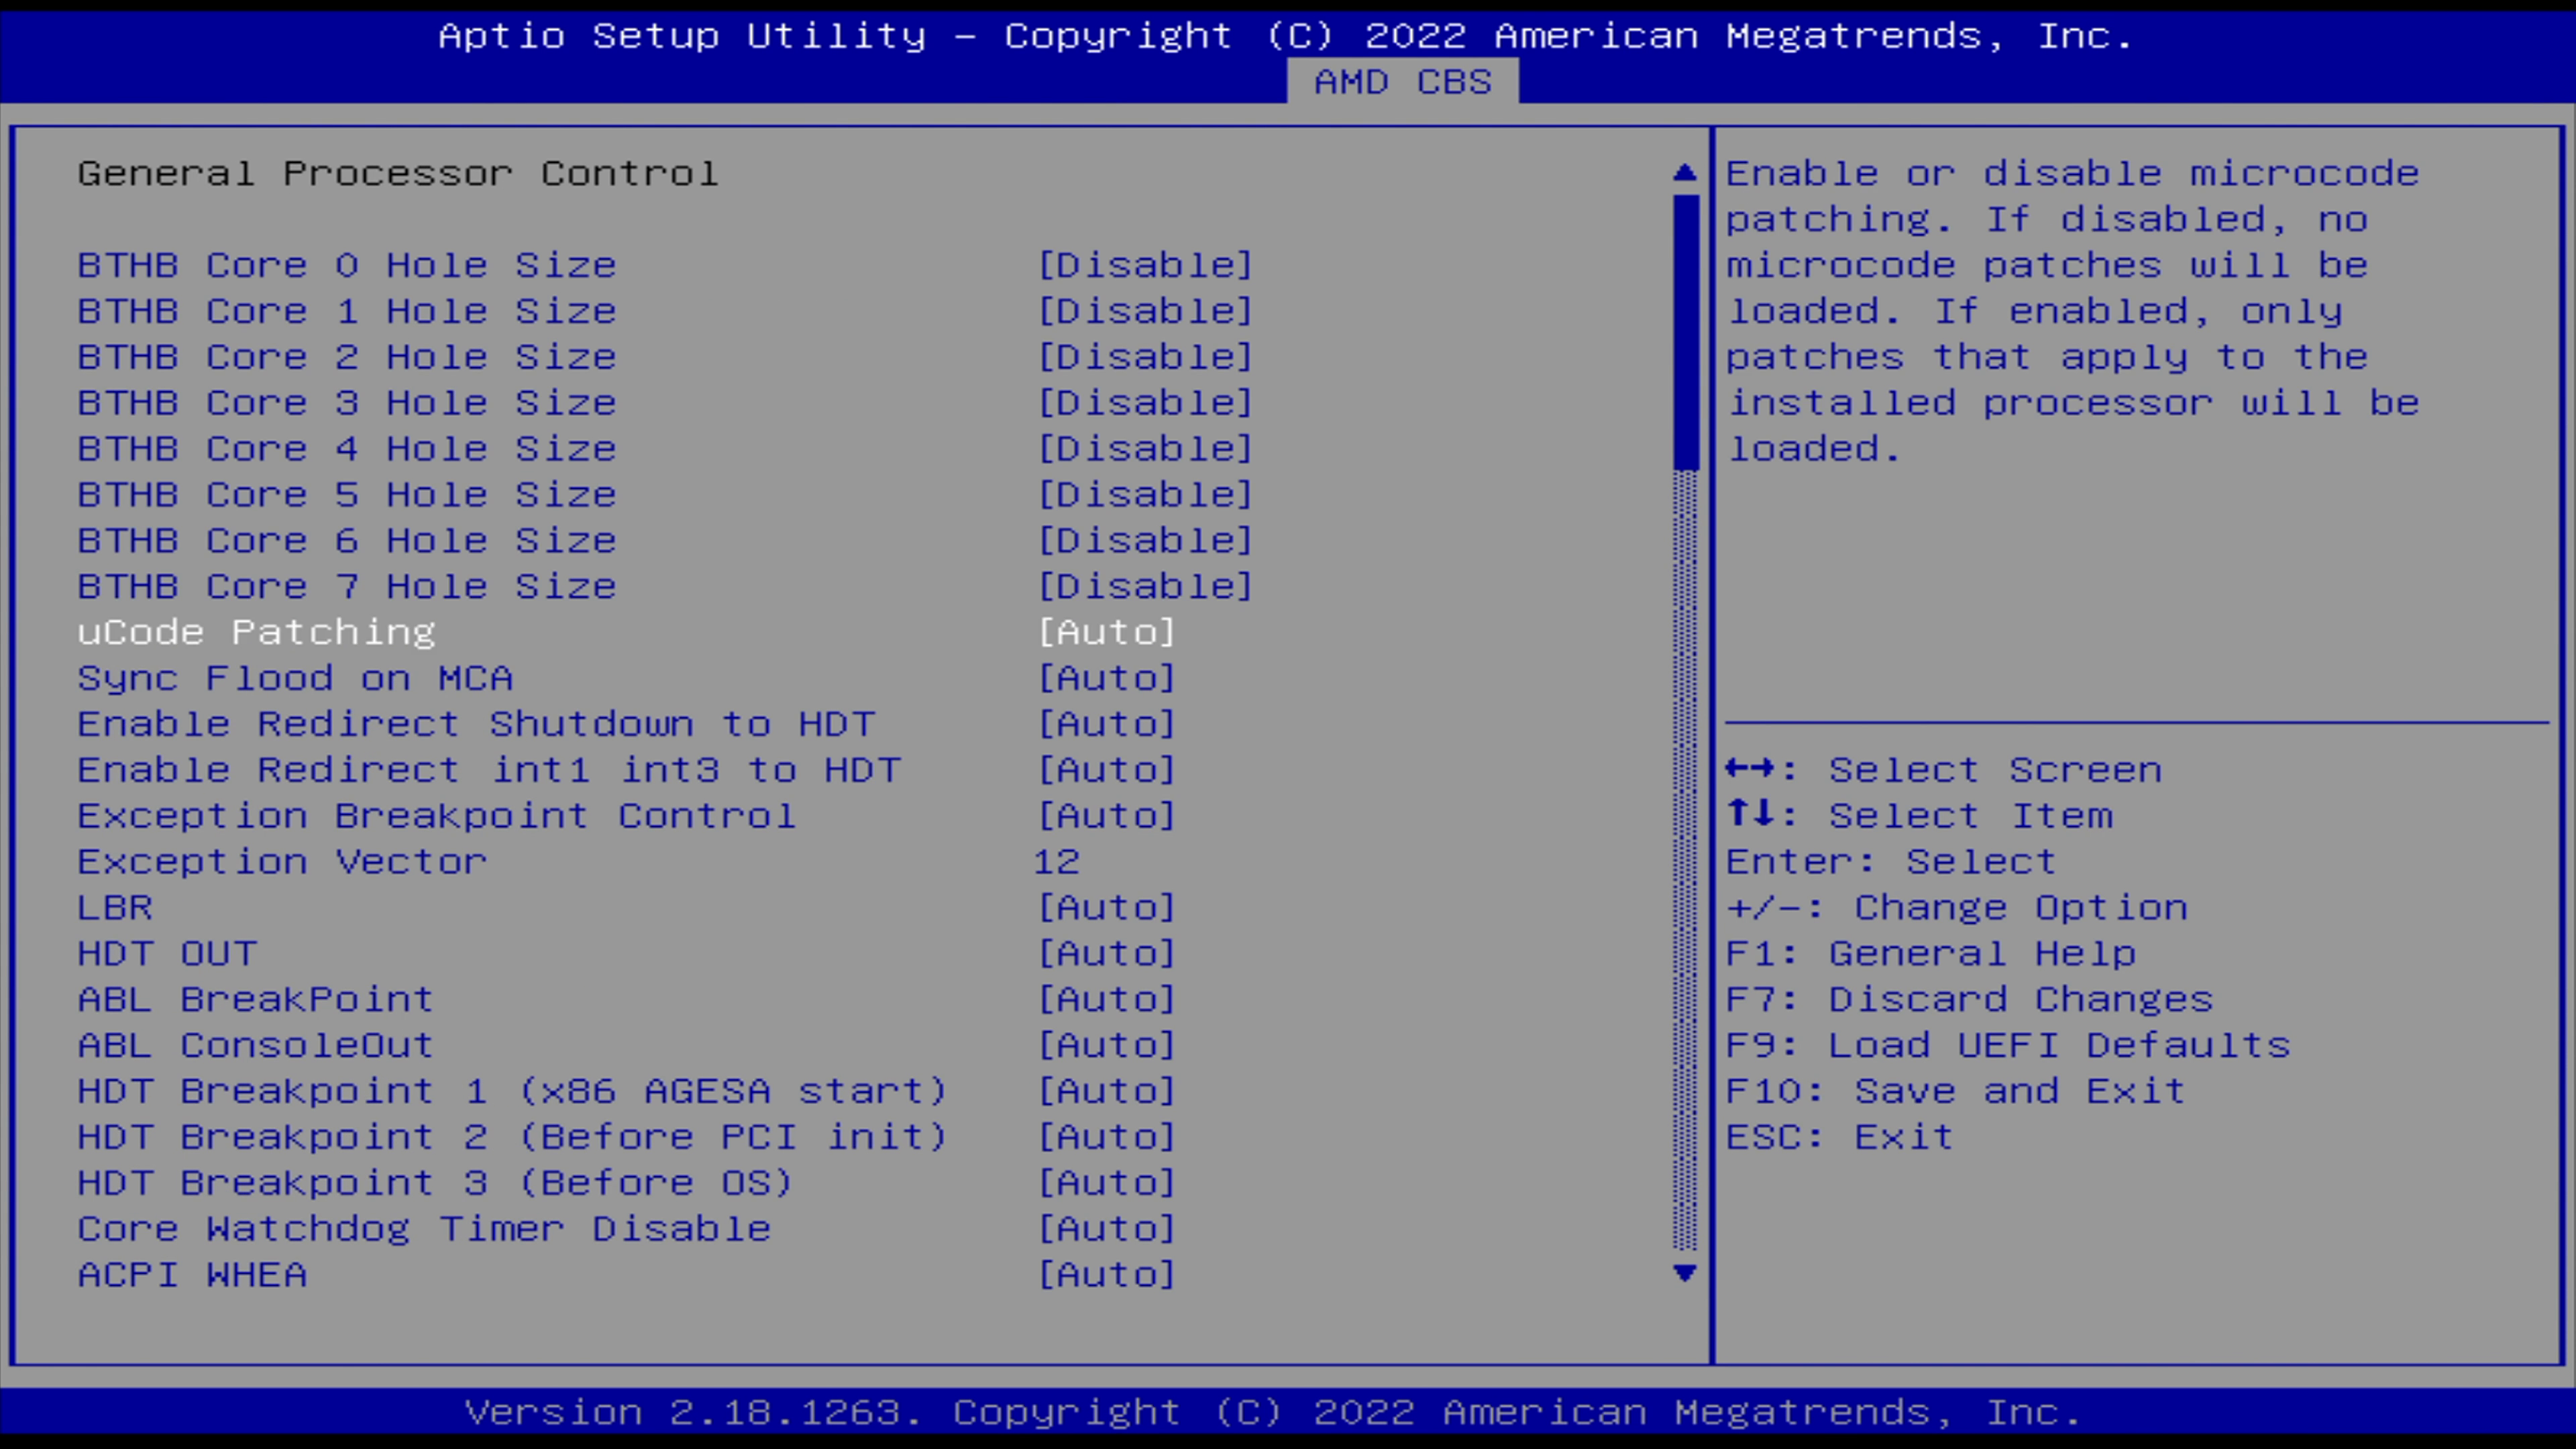The width and height of the screenshot is (2576, 1449).
Task: Change HDT Breakpoint 3 Auto value
Action: click(x=1106, y=1183)
